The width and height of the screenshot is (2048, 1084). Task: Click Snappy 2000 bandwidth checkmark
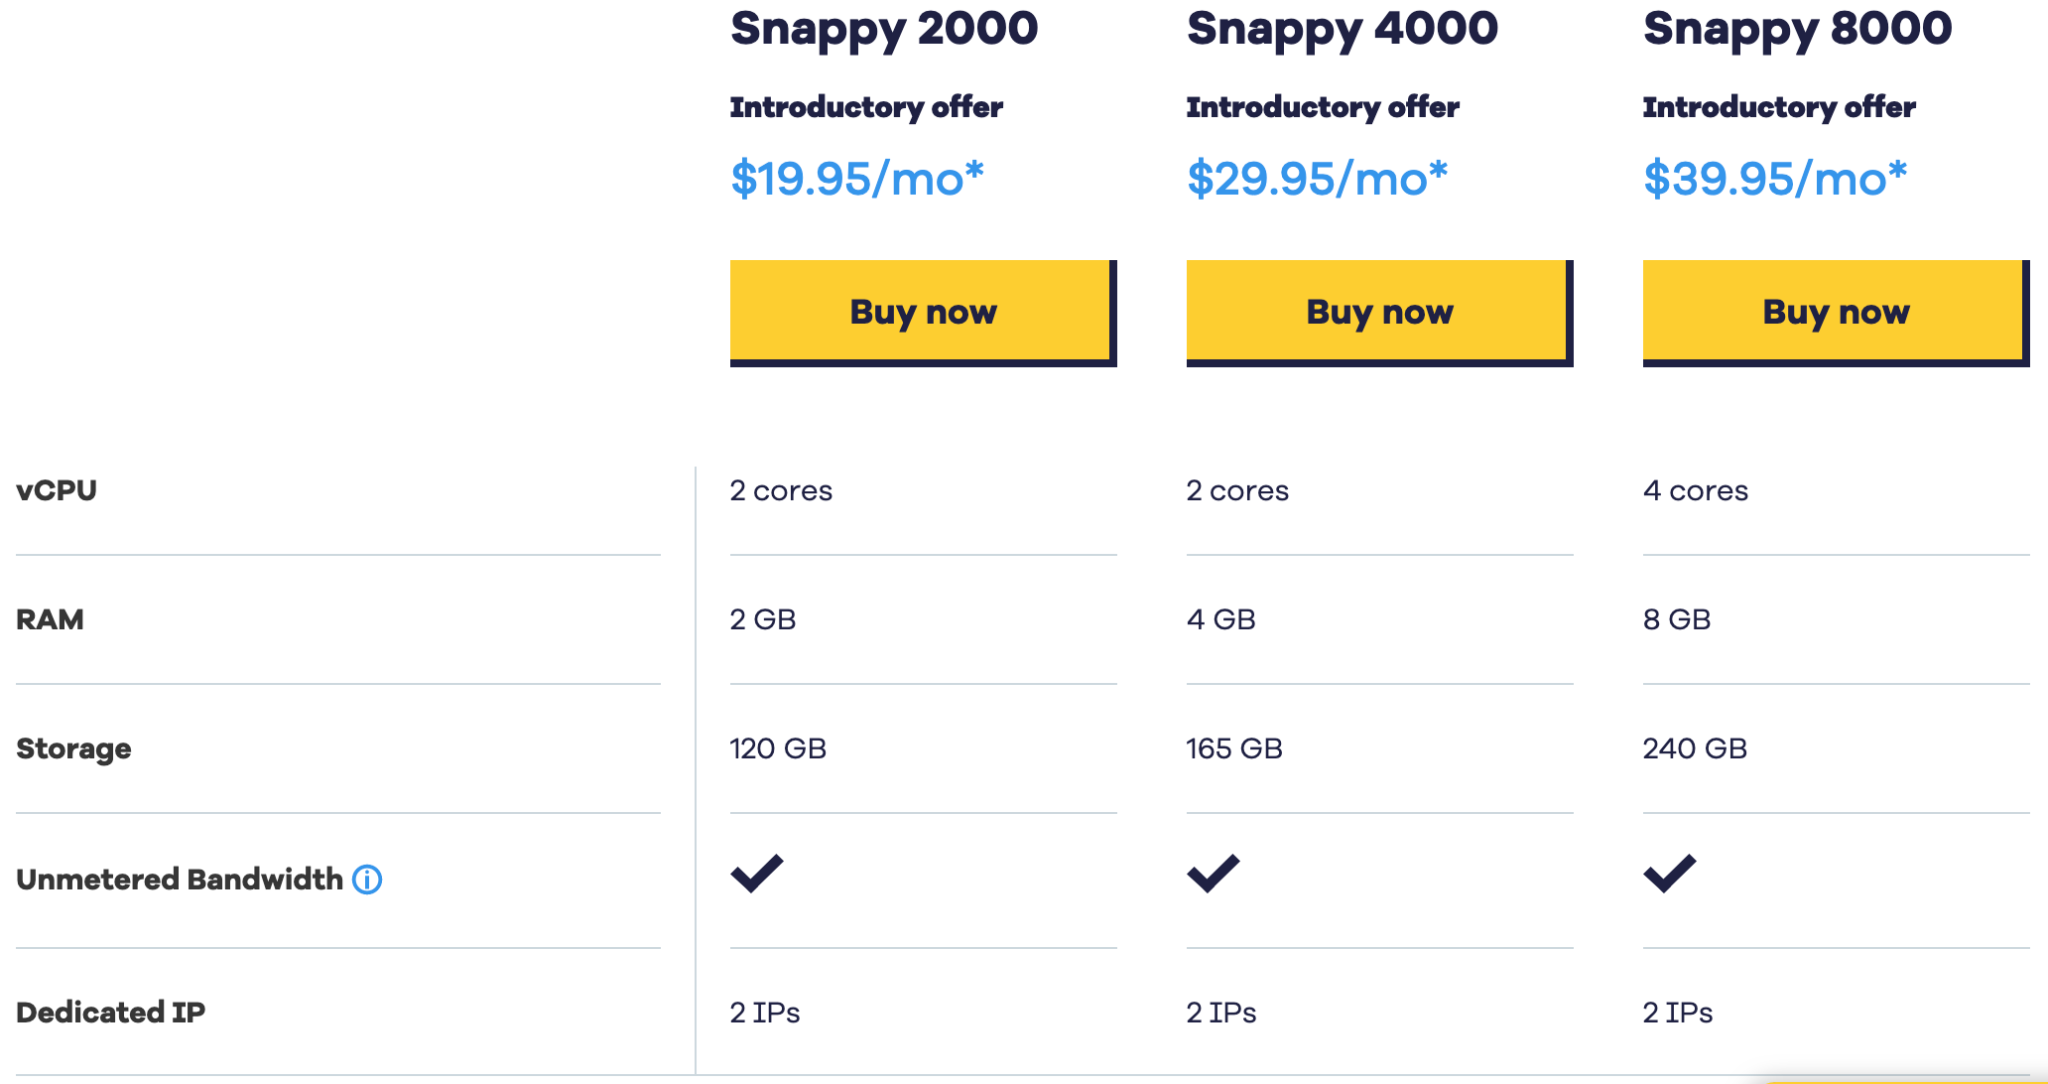click(x=757, y=873)
